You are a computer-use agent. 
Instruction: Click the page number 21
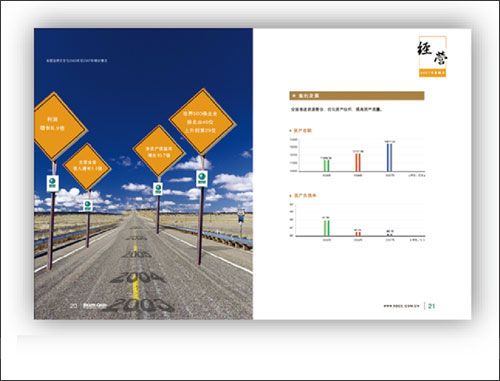pyautogui.click(x=431, y=306)
